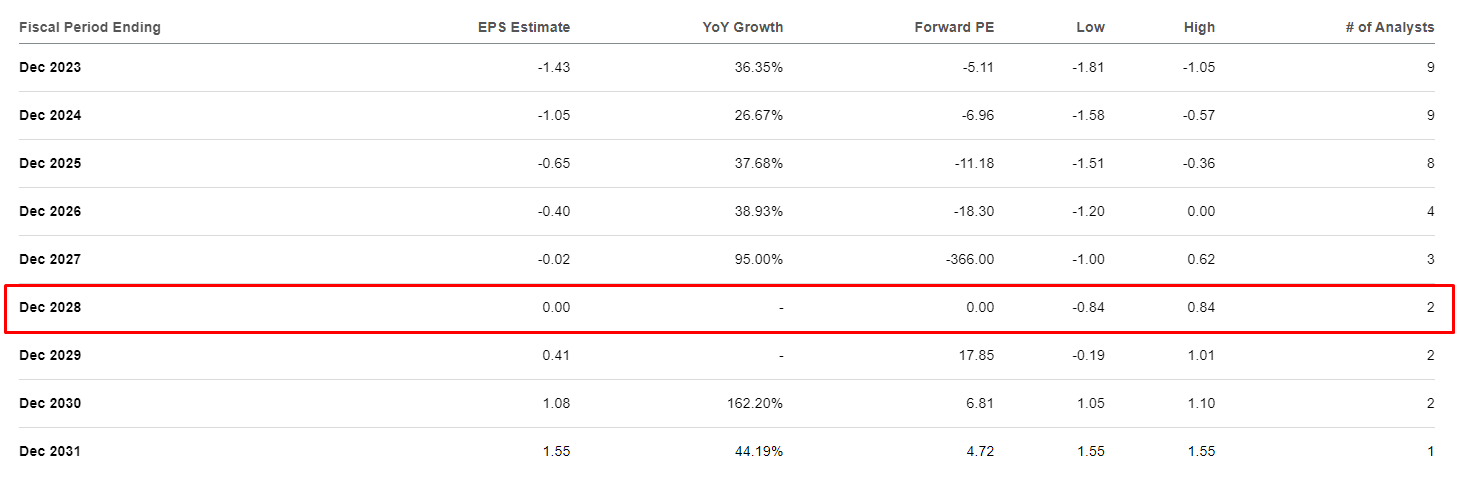Select the highlighted Dec 2028 row label
This screenshot has width=1460, height=487.
pos(50,308)
